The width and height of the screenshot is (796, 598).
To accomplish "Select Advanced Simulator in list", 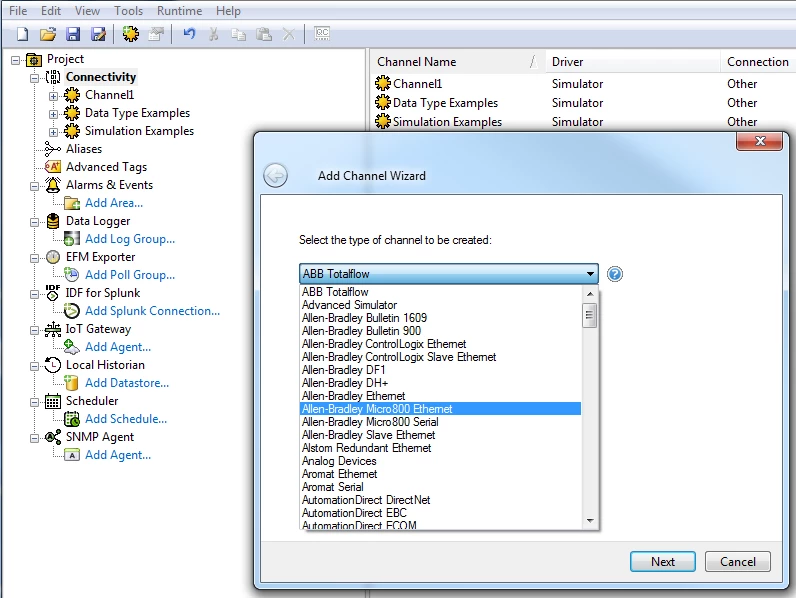I will [440, 305].
